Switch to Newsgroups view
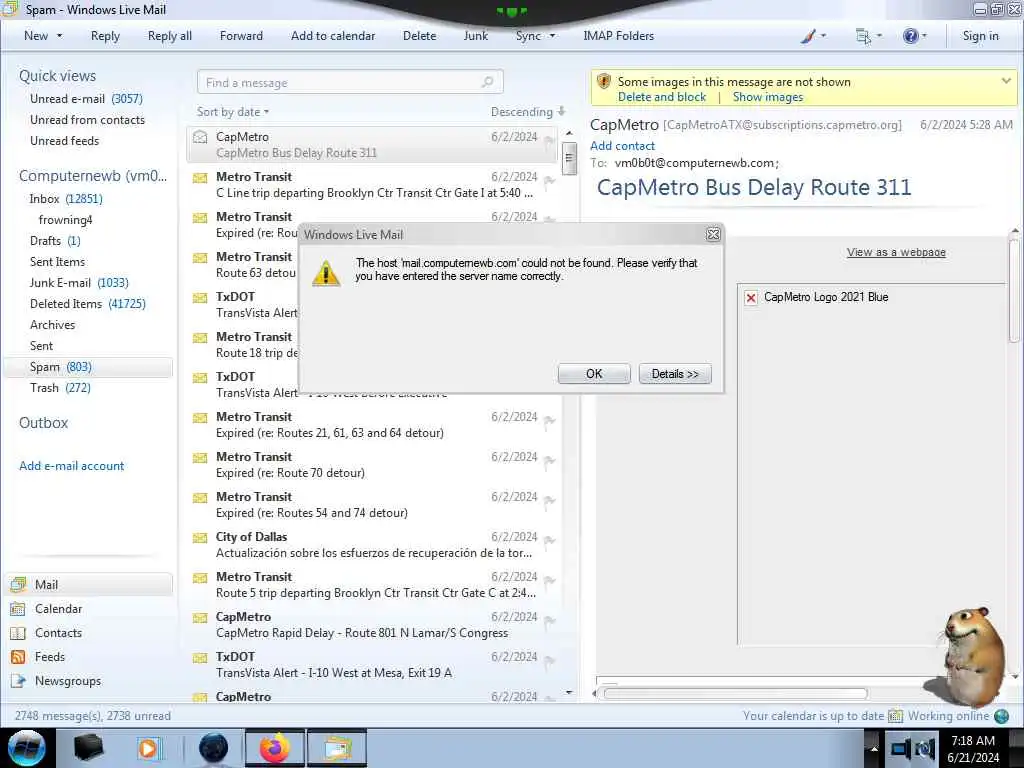1024x768 pixels. coord(56,680)
